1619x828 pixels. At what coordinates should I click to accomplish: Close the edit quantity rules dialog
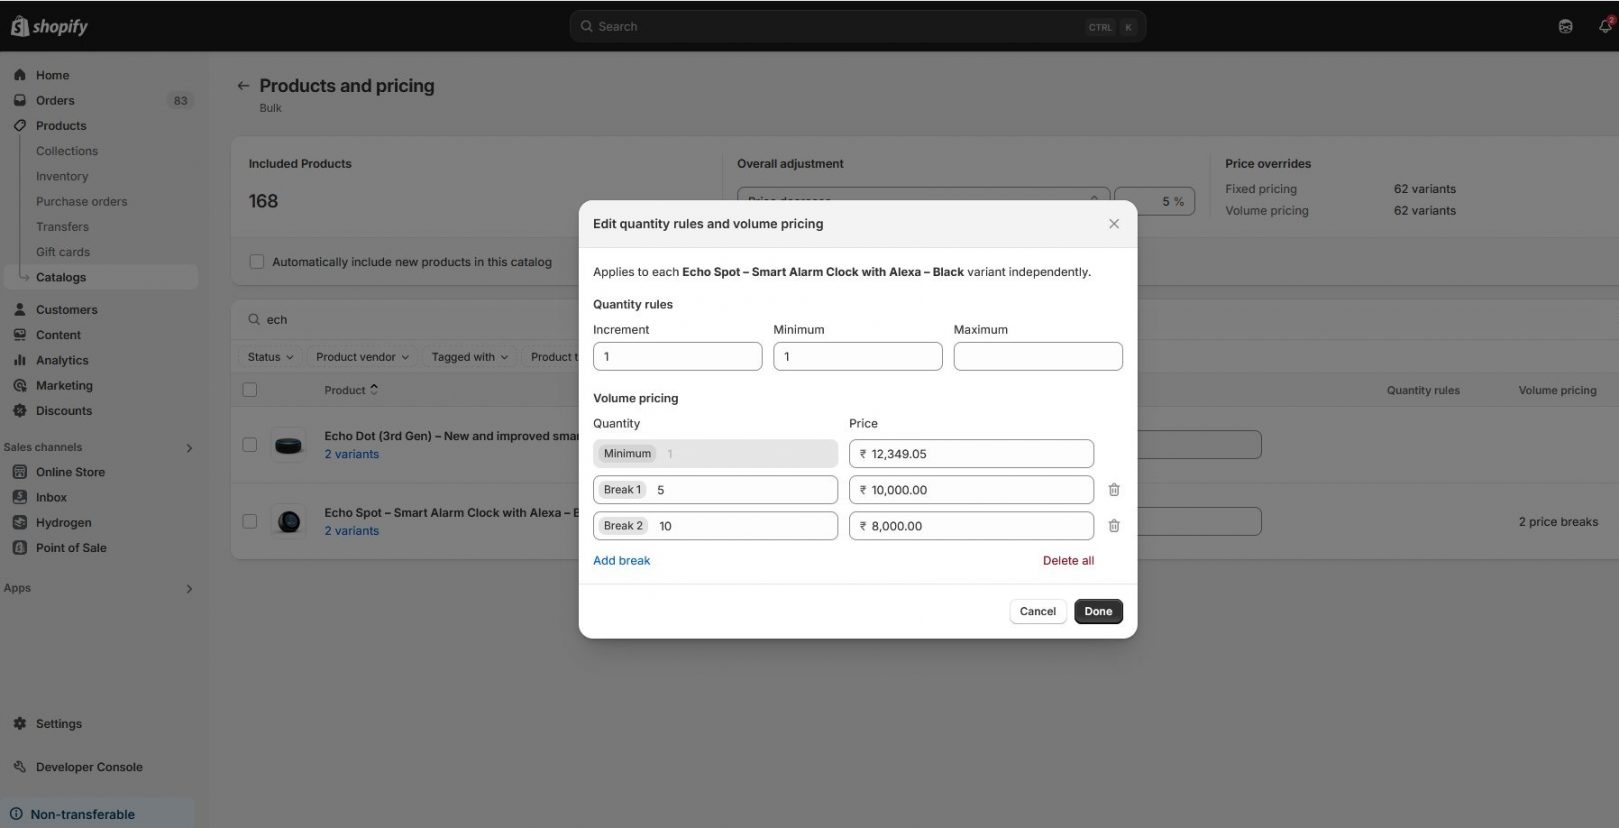click(1113, 224)
